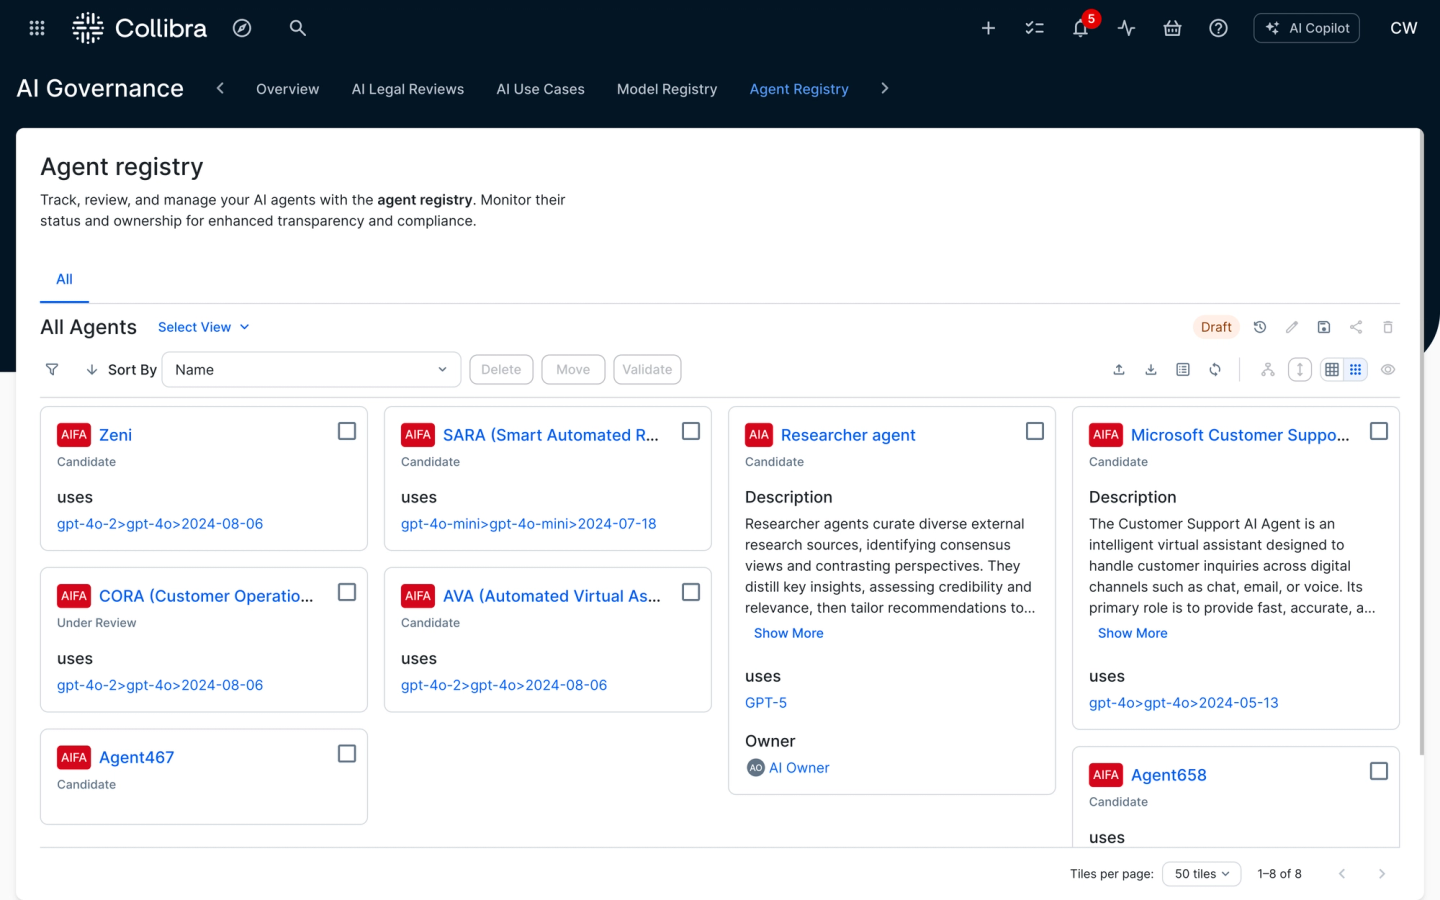Open the GPT-5 model link
The image size is (1440, 900).
click(766, 703)
